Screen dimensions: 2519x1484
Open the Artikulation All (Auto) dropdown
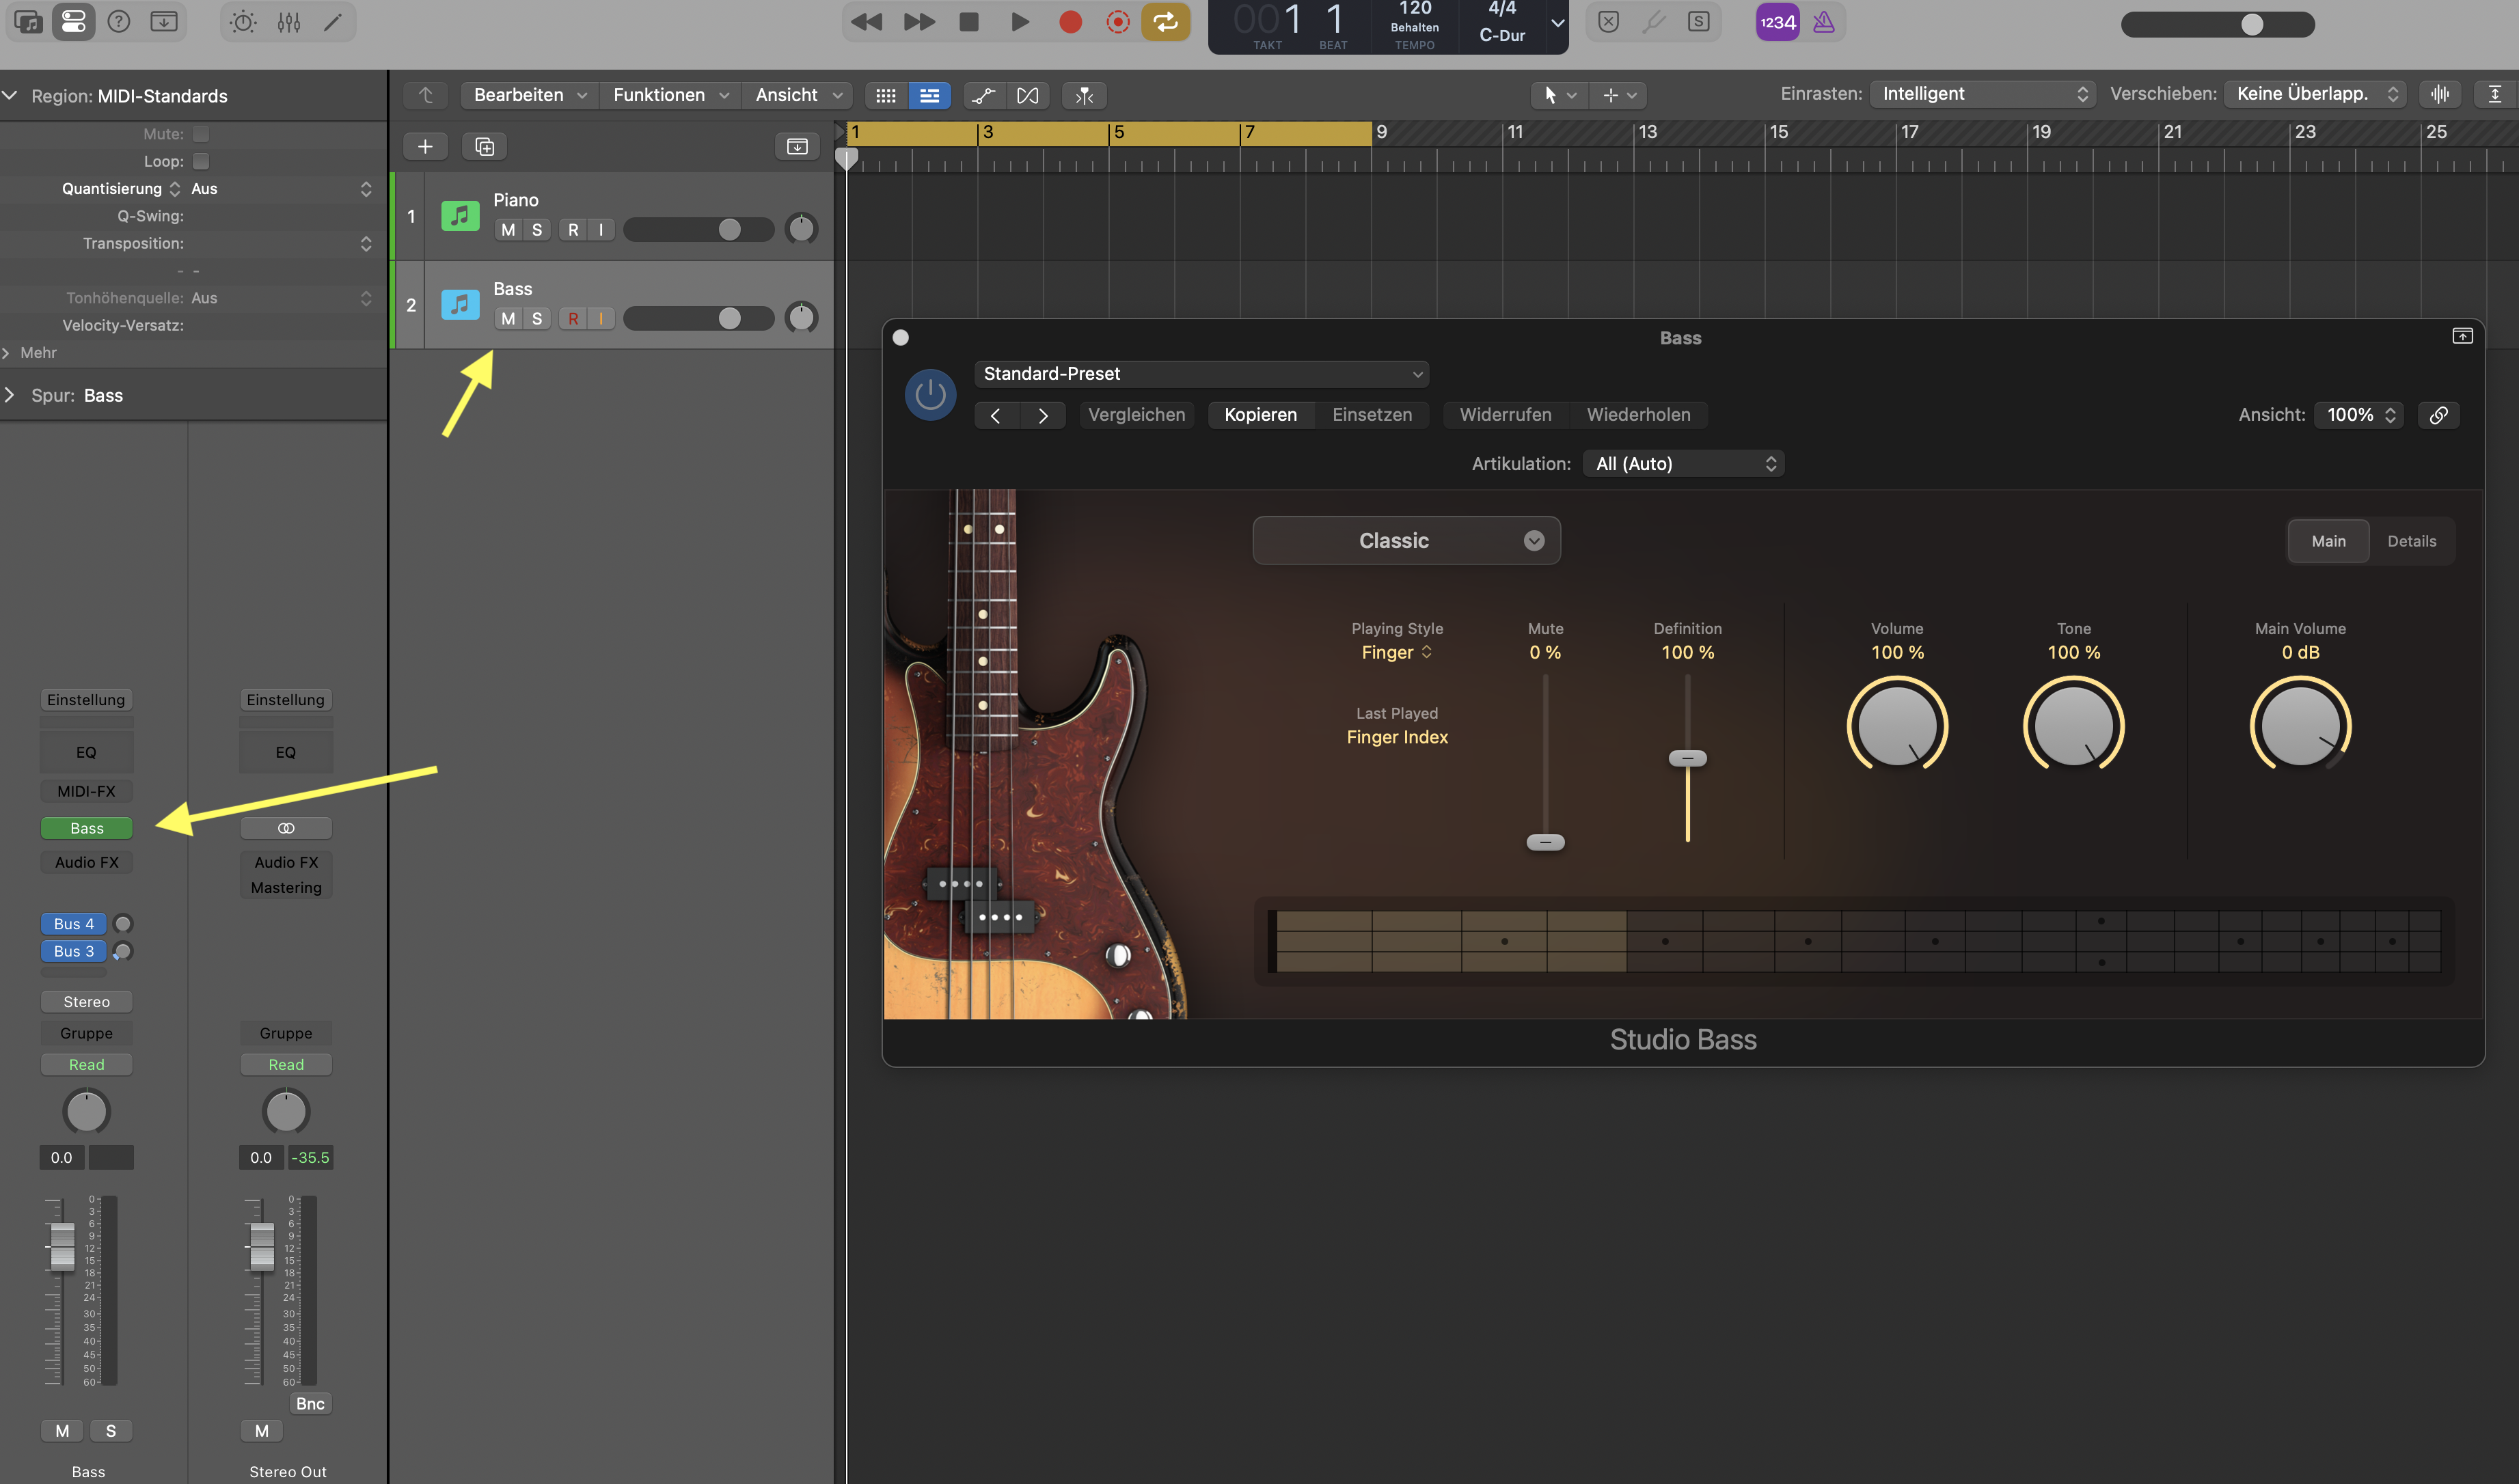click(1684, 464)
